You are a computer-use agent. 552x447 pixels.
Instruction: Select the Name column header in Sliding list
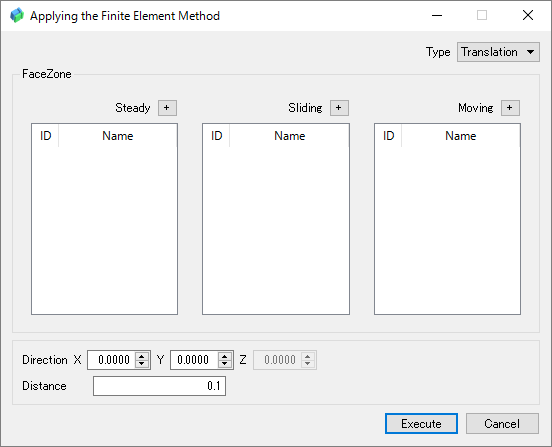click(x=289, y=136)
